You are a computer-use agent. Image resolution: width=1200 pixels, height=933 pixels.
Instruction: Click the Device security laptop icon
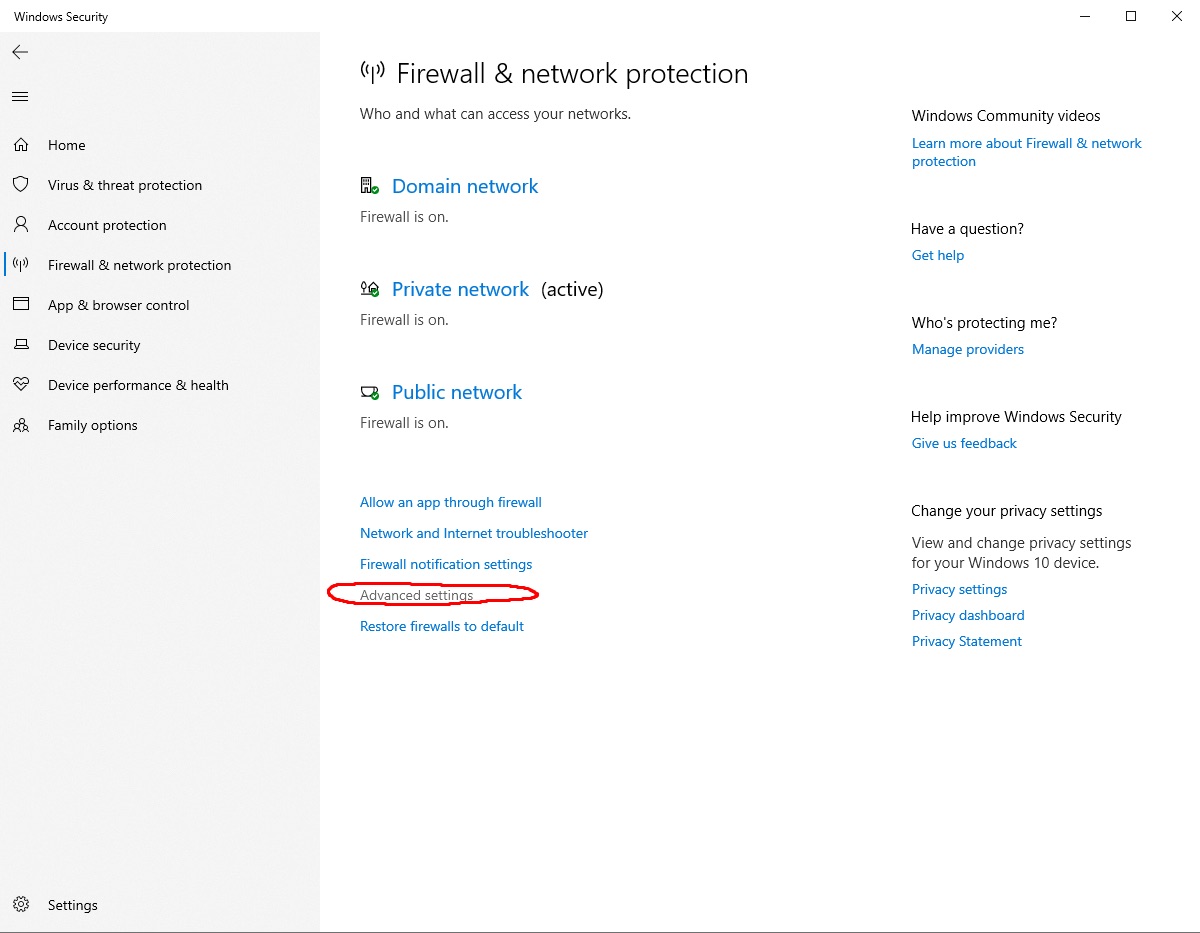[x=21, y=345]
